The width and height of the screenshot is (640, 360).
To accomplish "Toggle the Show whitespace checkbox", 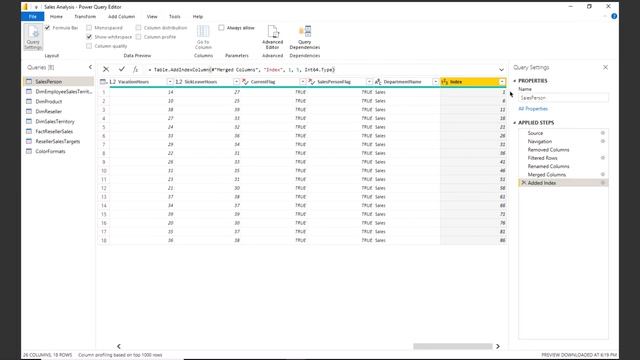I will [x=89, y=37].
